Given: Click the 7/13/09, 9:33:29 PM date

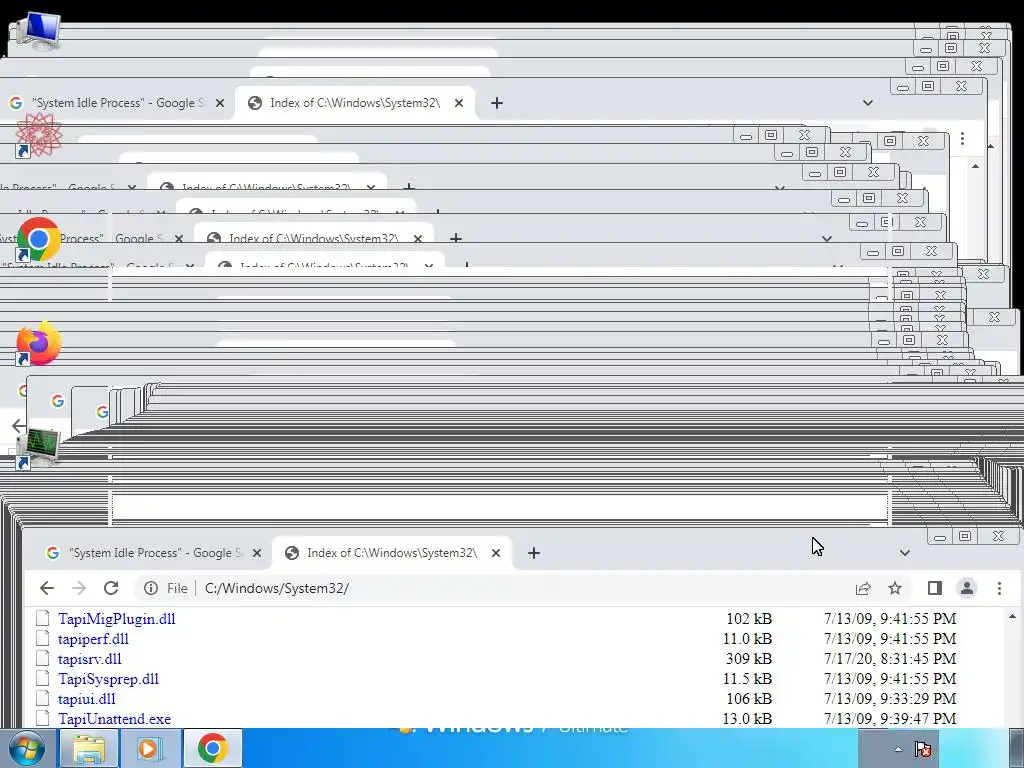Looking at the screenshot, I should (x=890, y=699).
